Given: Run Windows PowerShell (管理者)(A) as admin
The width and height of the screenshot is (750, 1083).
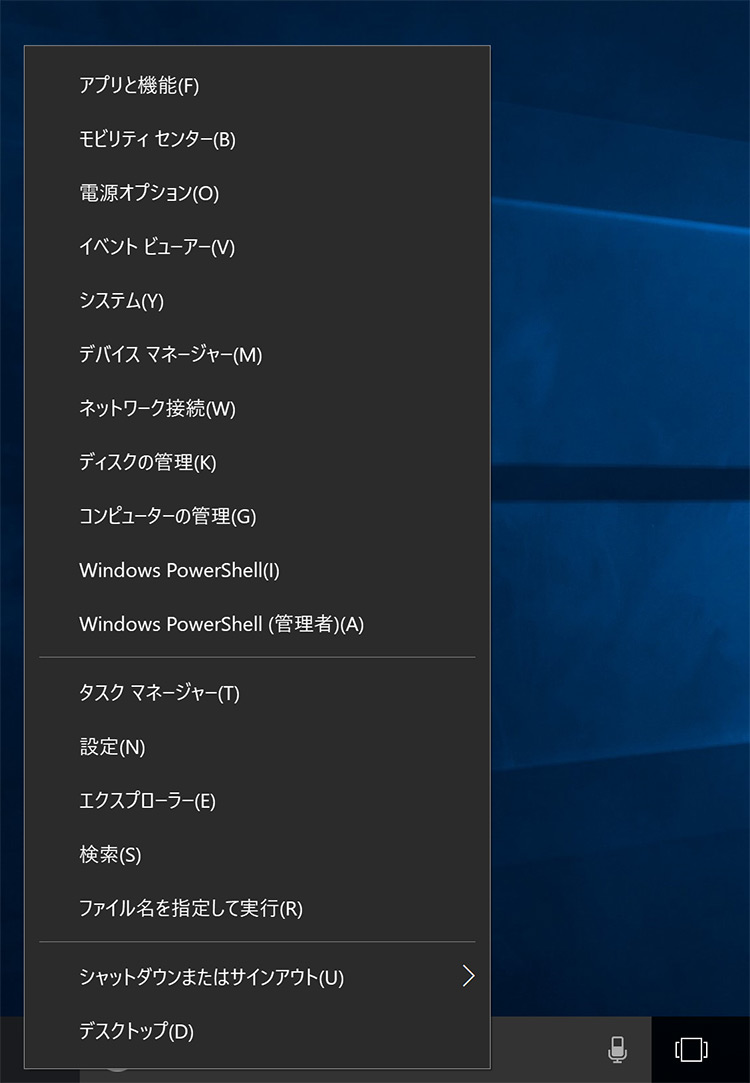Looking at the screenshot, I should 221,625.
